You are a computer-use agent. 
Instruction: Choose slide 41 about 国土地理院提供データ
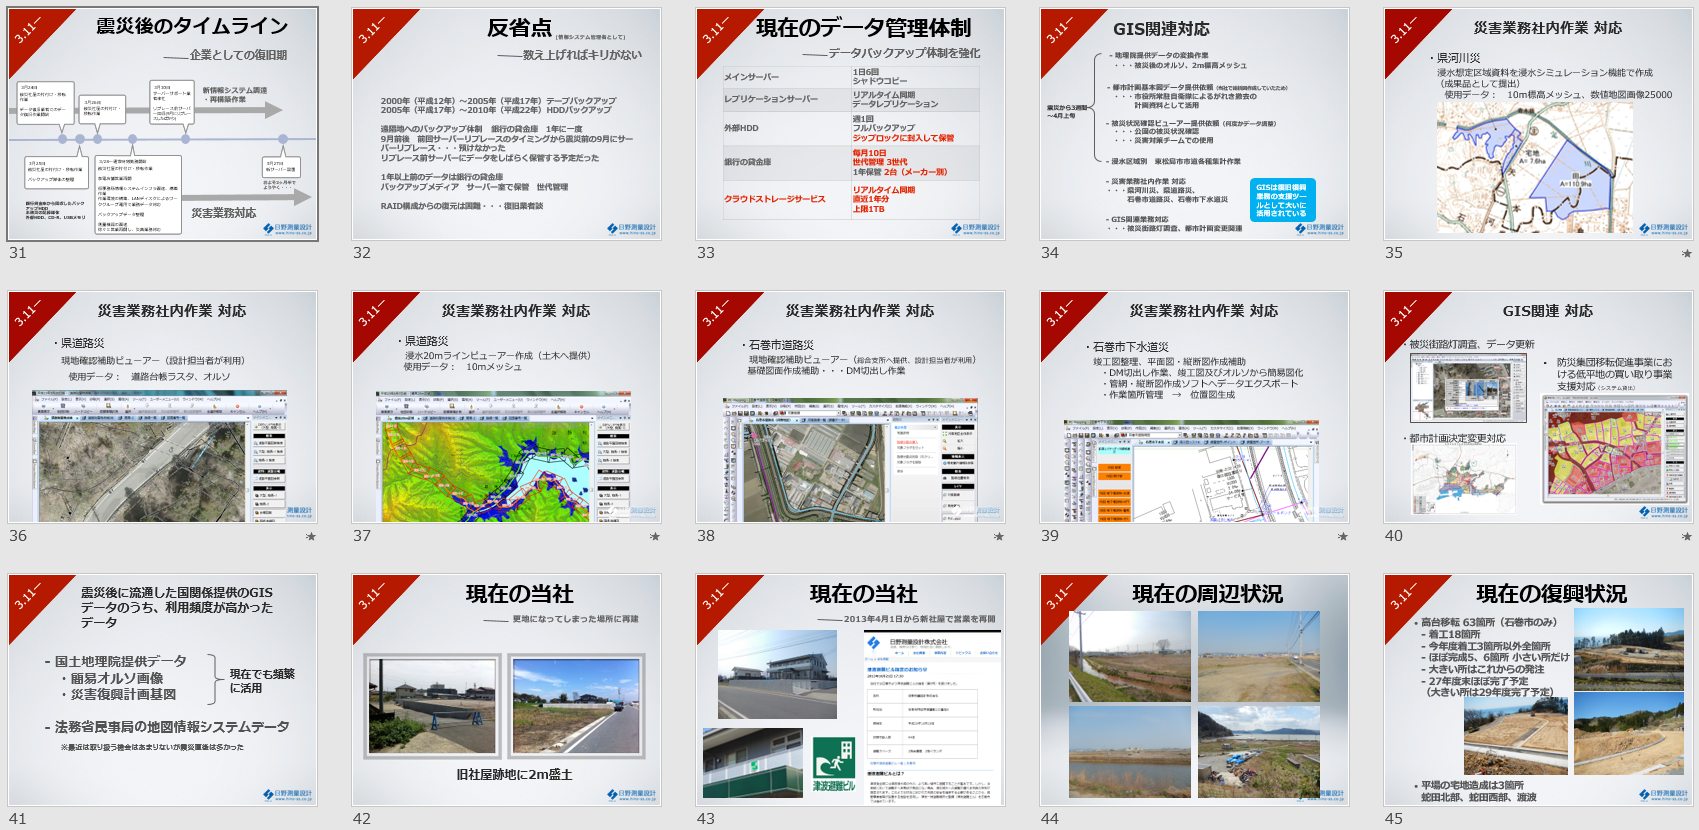[163, 690]
